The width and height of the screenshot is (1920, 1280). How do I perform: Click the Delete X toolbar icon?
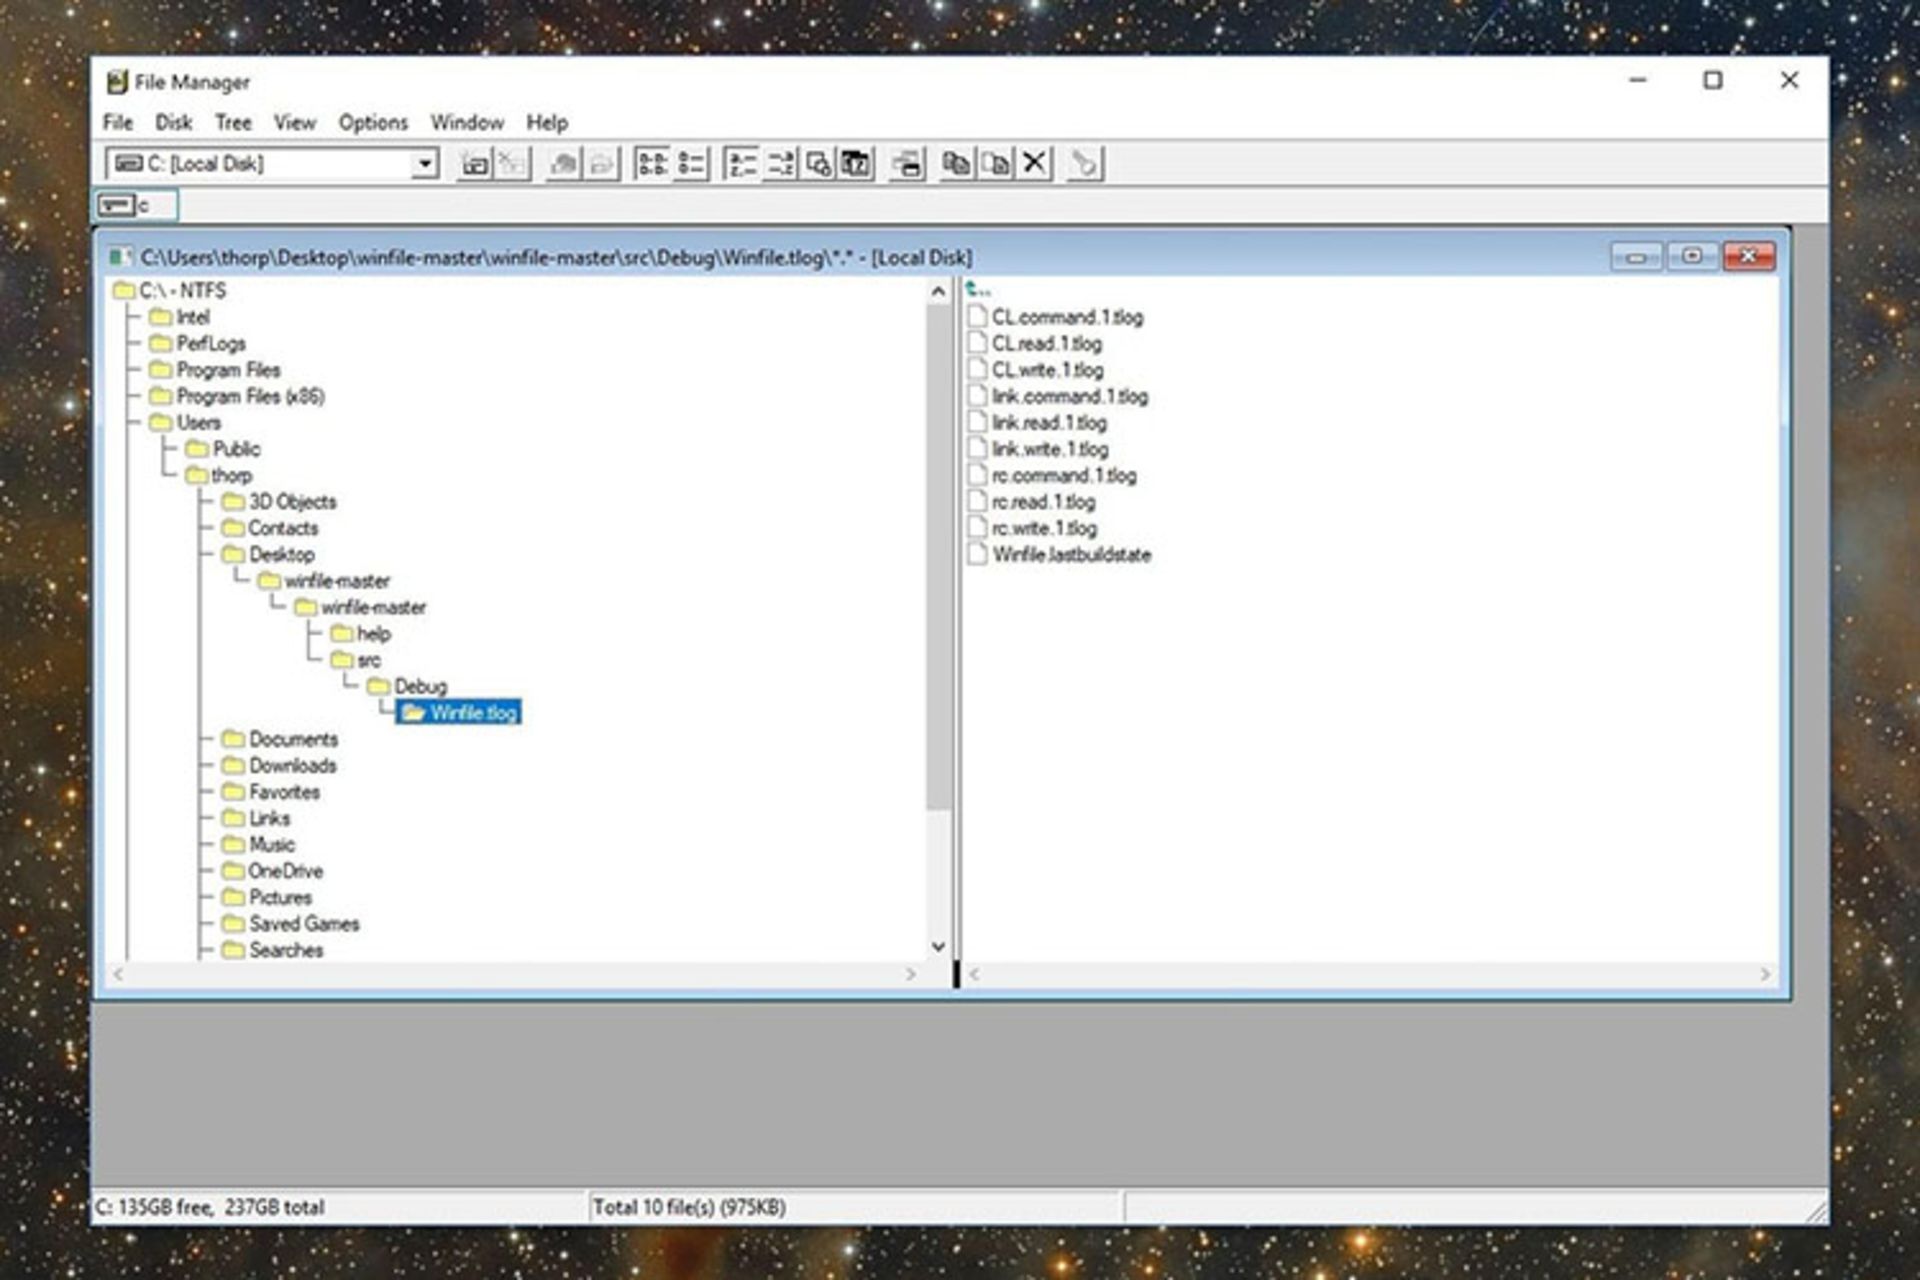point(1035,164)
